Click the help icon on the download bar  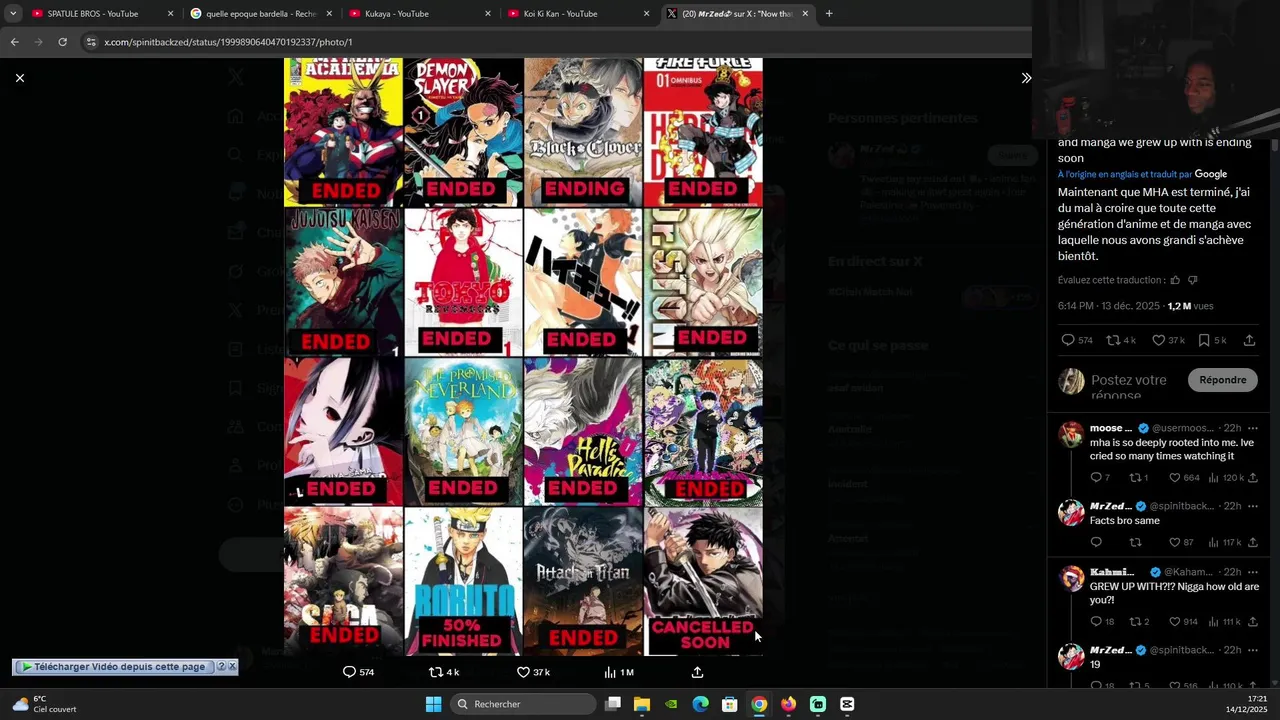point(221,667)
